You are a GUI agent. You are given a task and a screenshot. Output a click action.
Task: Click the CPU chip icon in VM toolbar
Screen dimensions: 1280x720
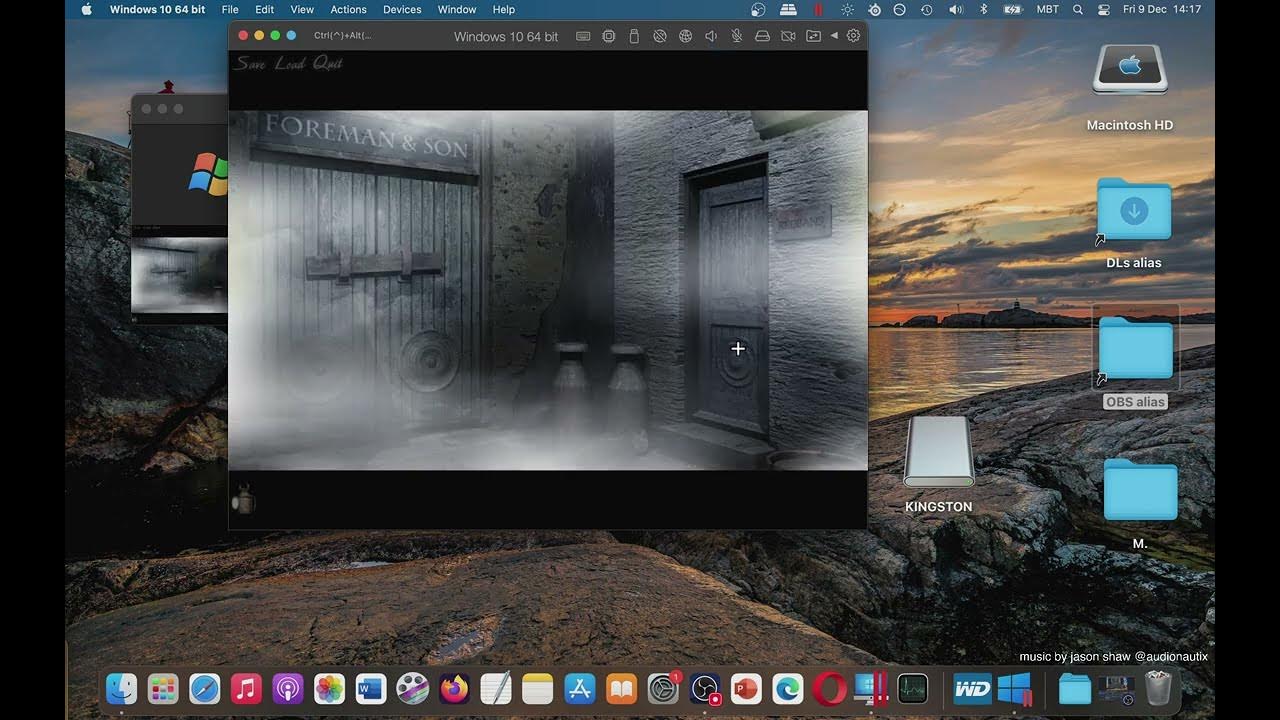click(x=609, y=36)
